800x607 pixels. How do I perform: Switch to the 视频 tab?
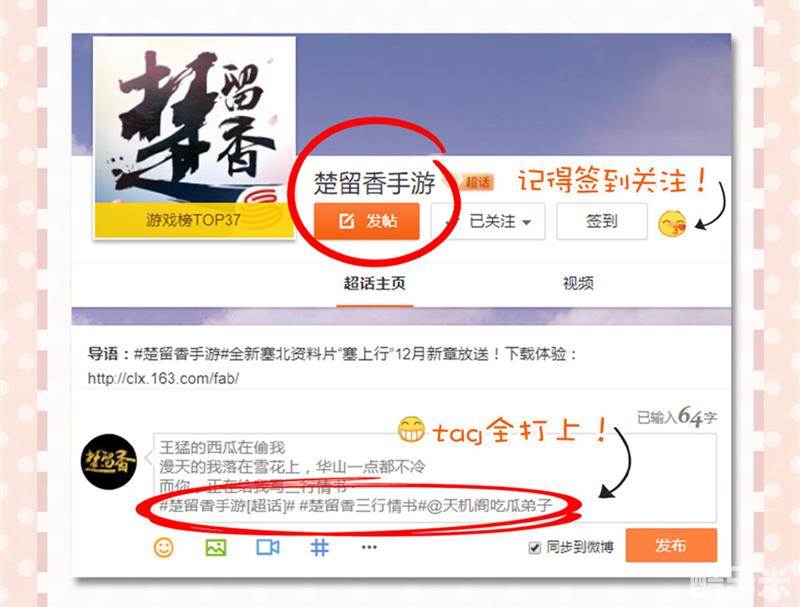point(578,284)
